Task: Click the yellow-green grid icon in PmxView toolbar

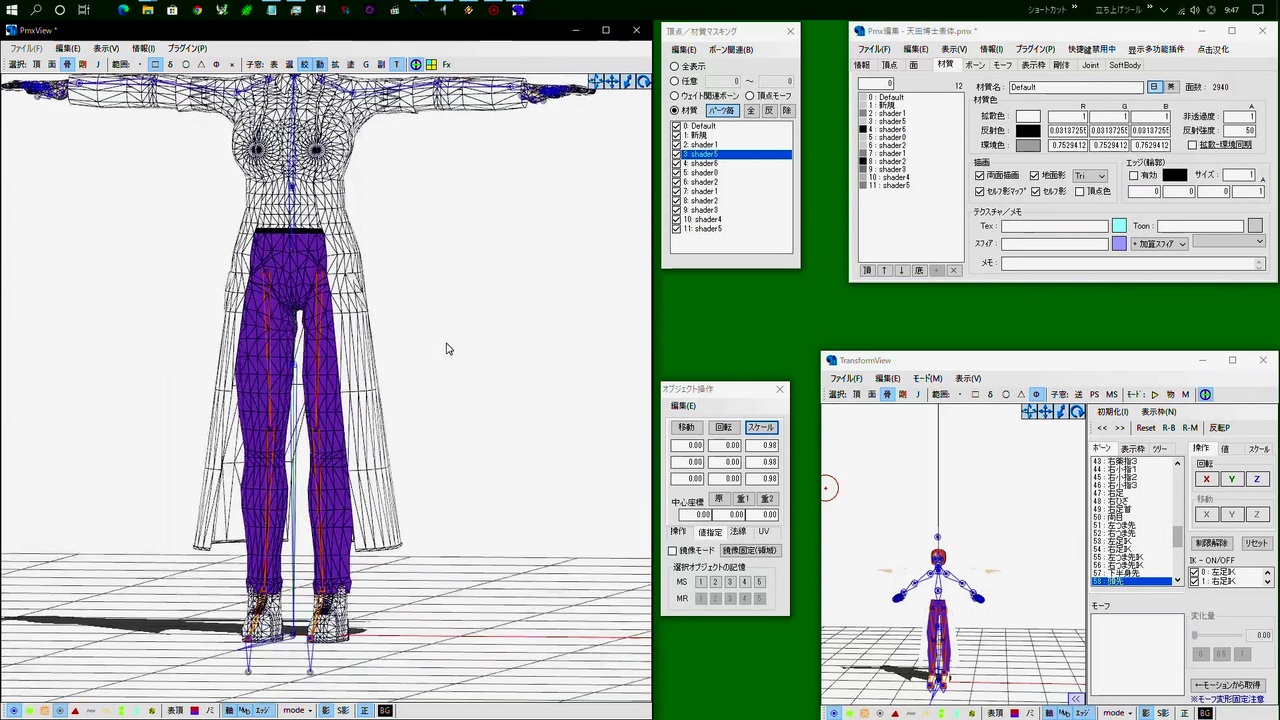Action: coord(431,64)
